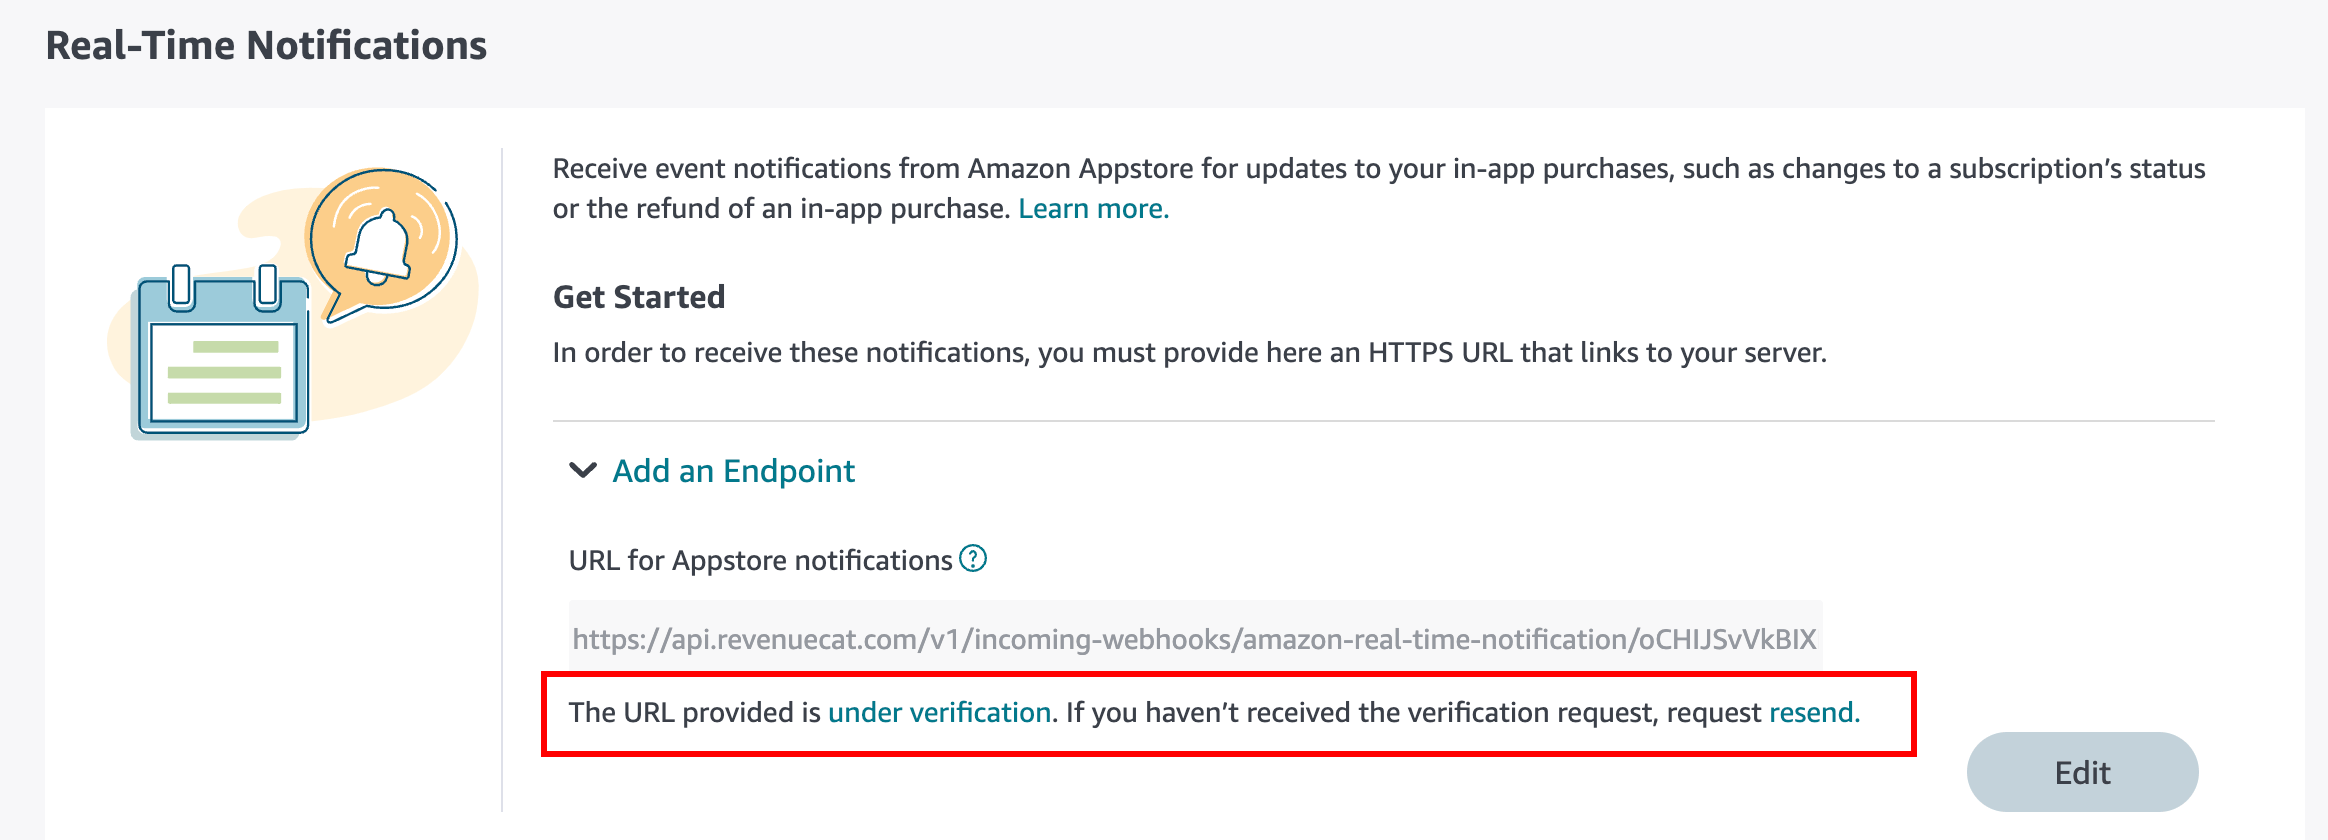This screenshot has height=840, width=2328.
Task: Click the Real-Time Notifications page heading
Action: [266, 46]
